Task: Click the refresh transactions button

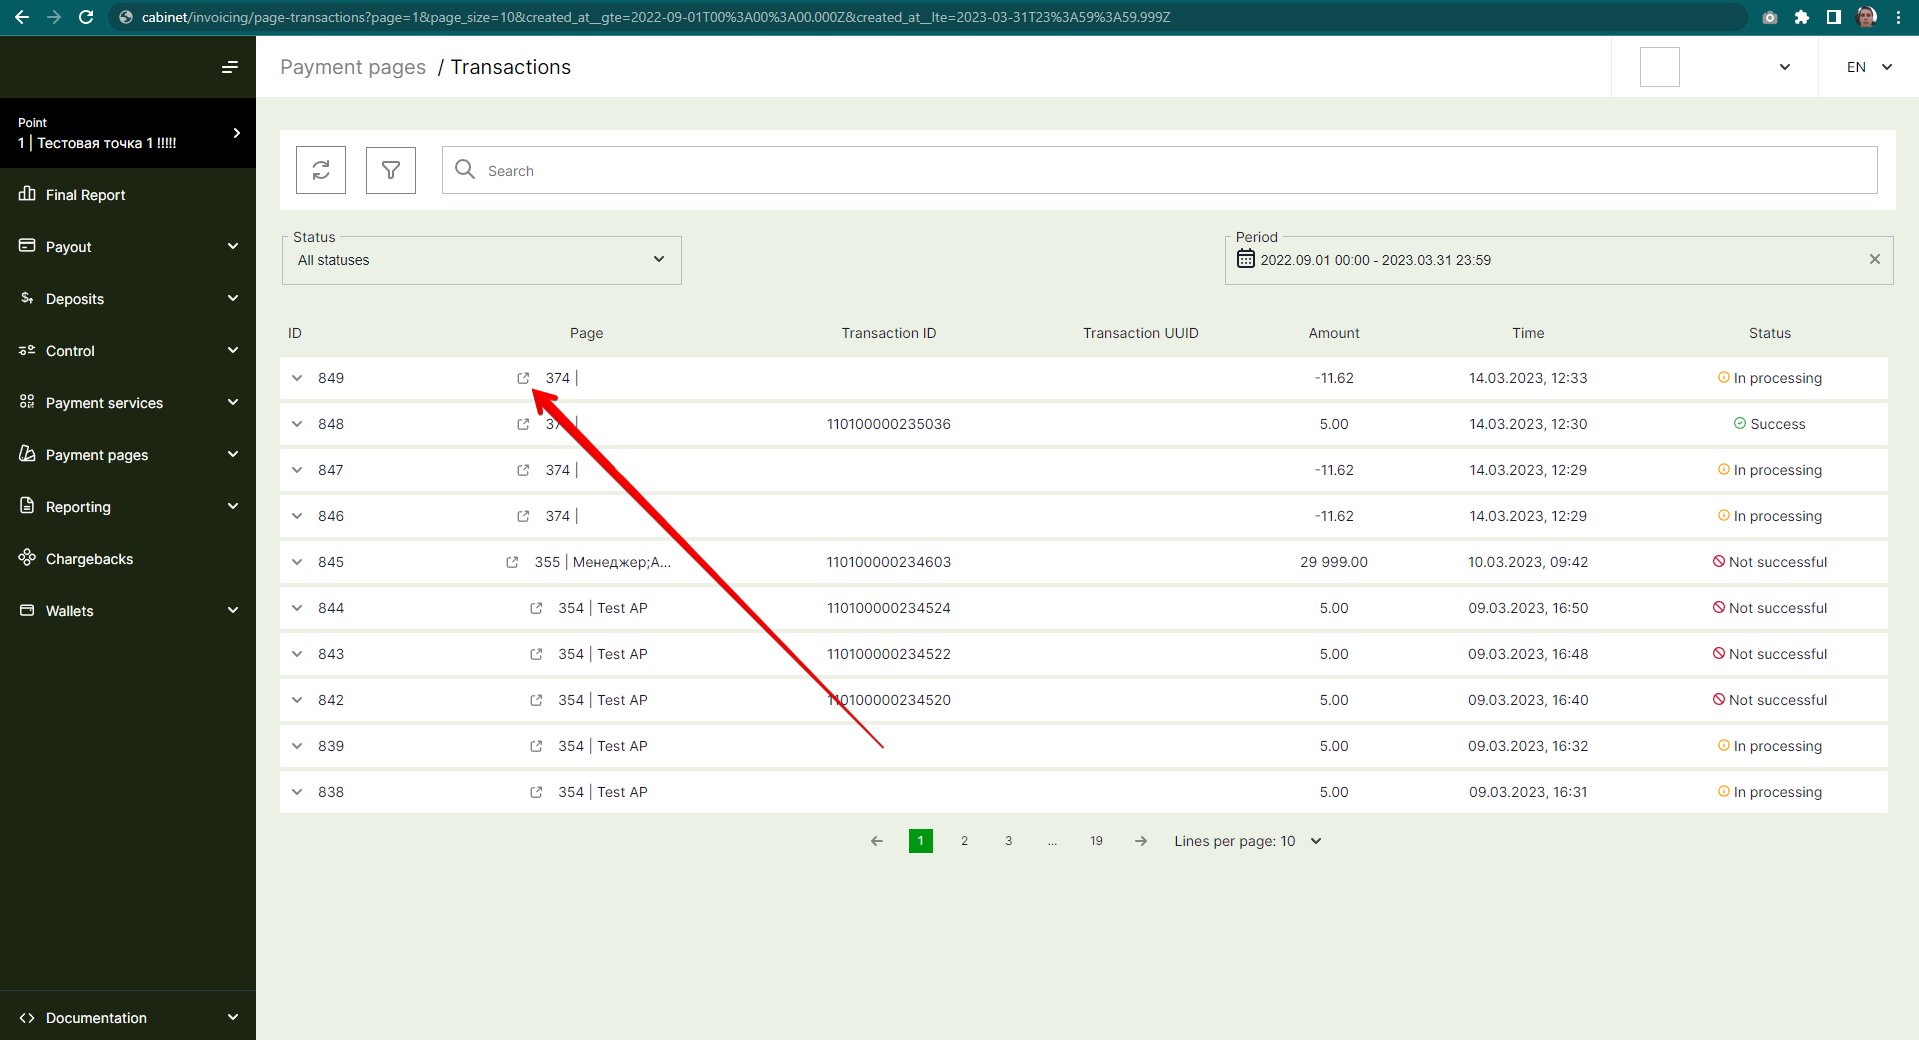Action: click(321, 170)
